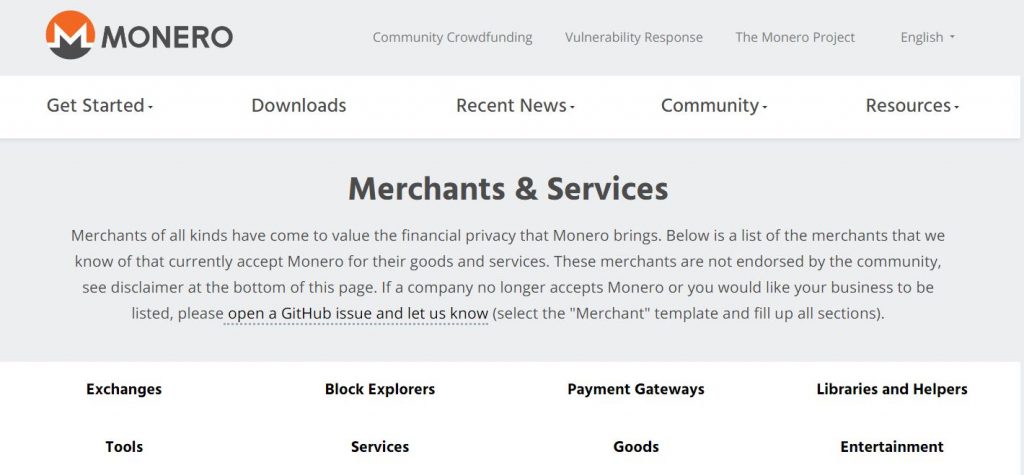Select the Payment Gateways category
Image resolution: width=1024 pixels, height=475 pixels.
[x=636, y=389]
